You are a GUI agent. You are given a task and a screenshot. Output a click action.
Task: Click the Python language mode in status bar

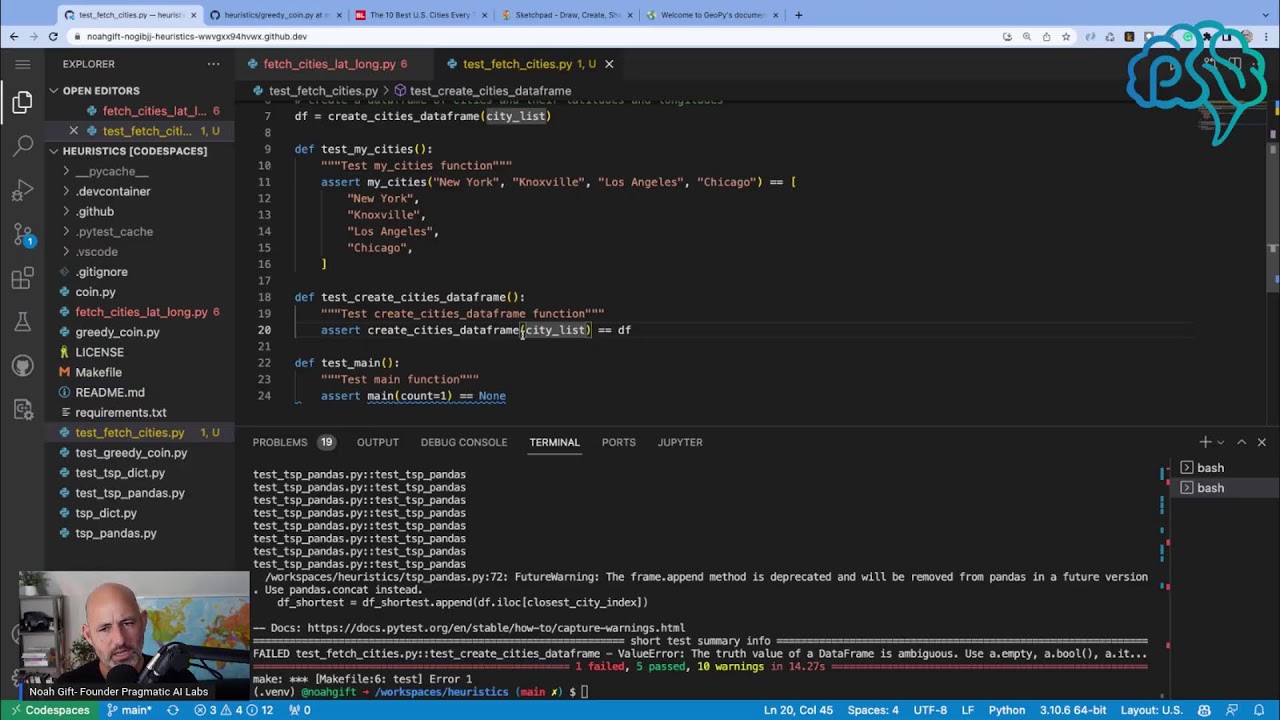pos(1007,710)
